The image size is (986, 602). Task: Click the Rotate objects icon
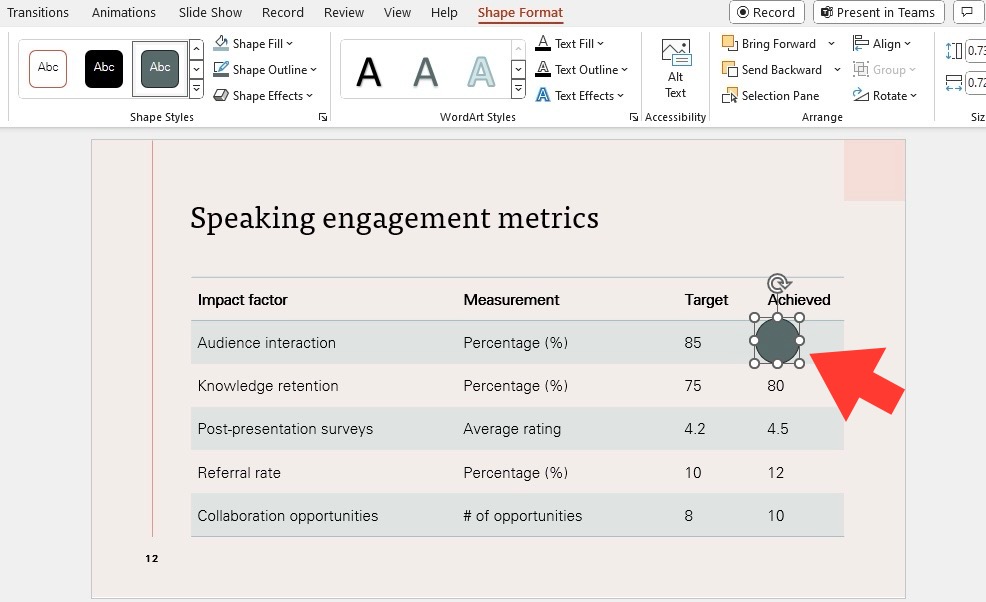click(860, 95)
